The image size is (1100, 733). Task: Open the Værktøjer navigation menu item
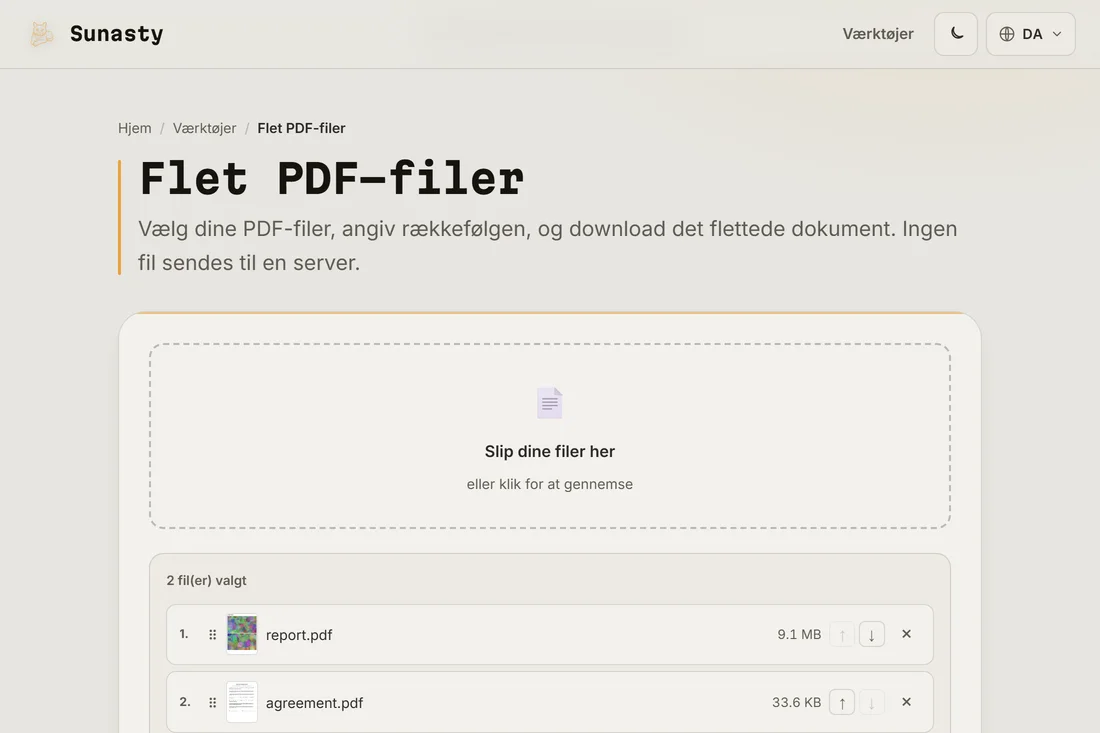tap(878, 34)
